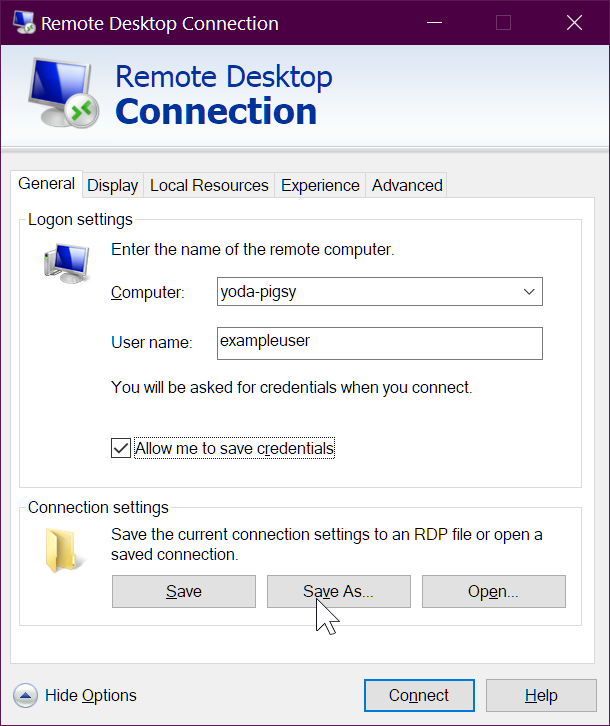Click the User name: label
The image size is (610, 726).
(x=152, y=343)
